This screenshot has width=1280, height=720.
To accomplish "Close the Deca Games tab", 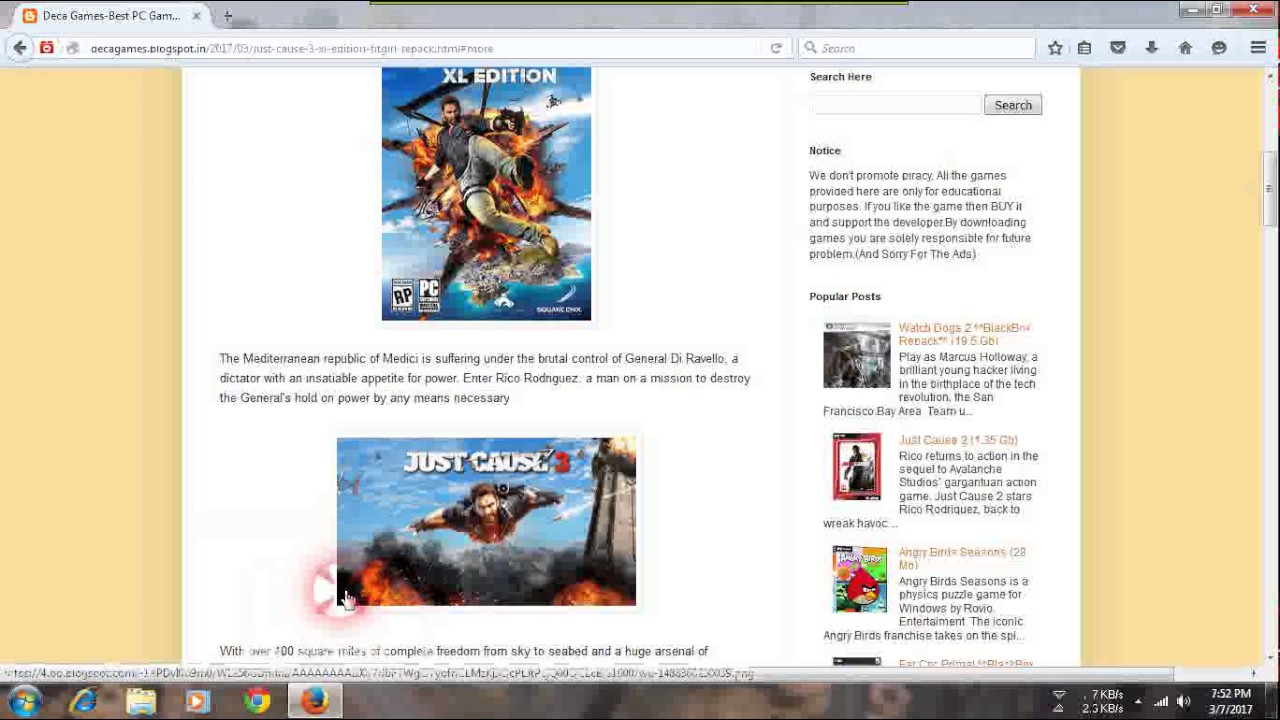I will pos(196,16).
